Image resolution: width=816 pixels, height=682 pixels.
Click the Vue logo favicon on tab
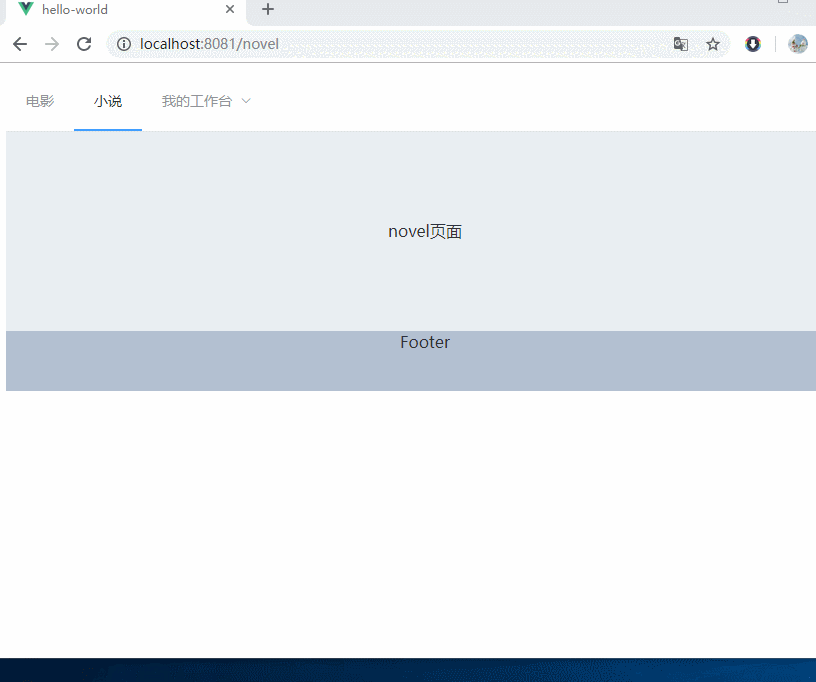tap(26, 10)
